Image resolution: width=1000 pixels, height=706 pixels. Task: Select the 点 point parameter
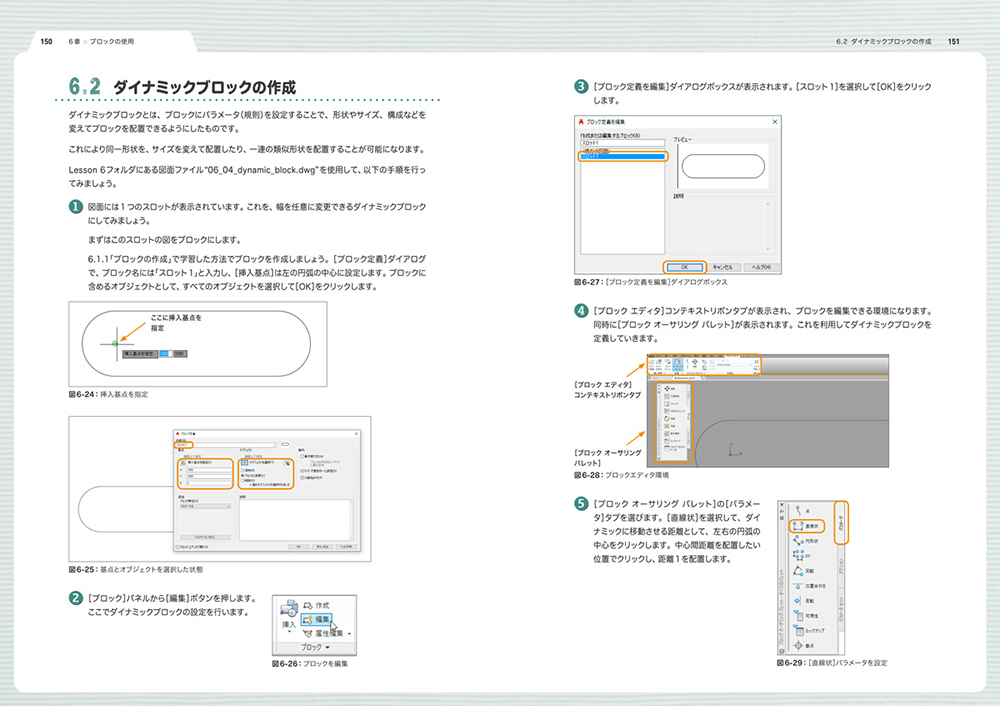(x=802, y=511)
